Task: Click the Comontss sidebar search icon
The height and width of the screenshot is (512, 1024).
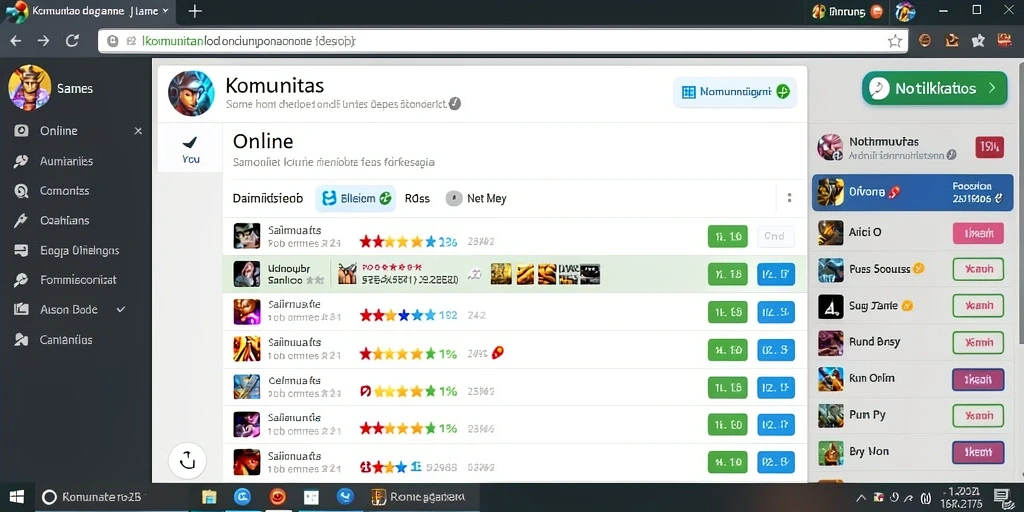Action: pos(21,191)
